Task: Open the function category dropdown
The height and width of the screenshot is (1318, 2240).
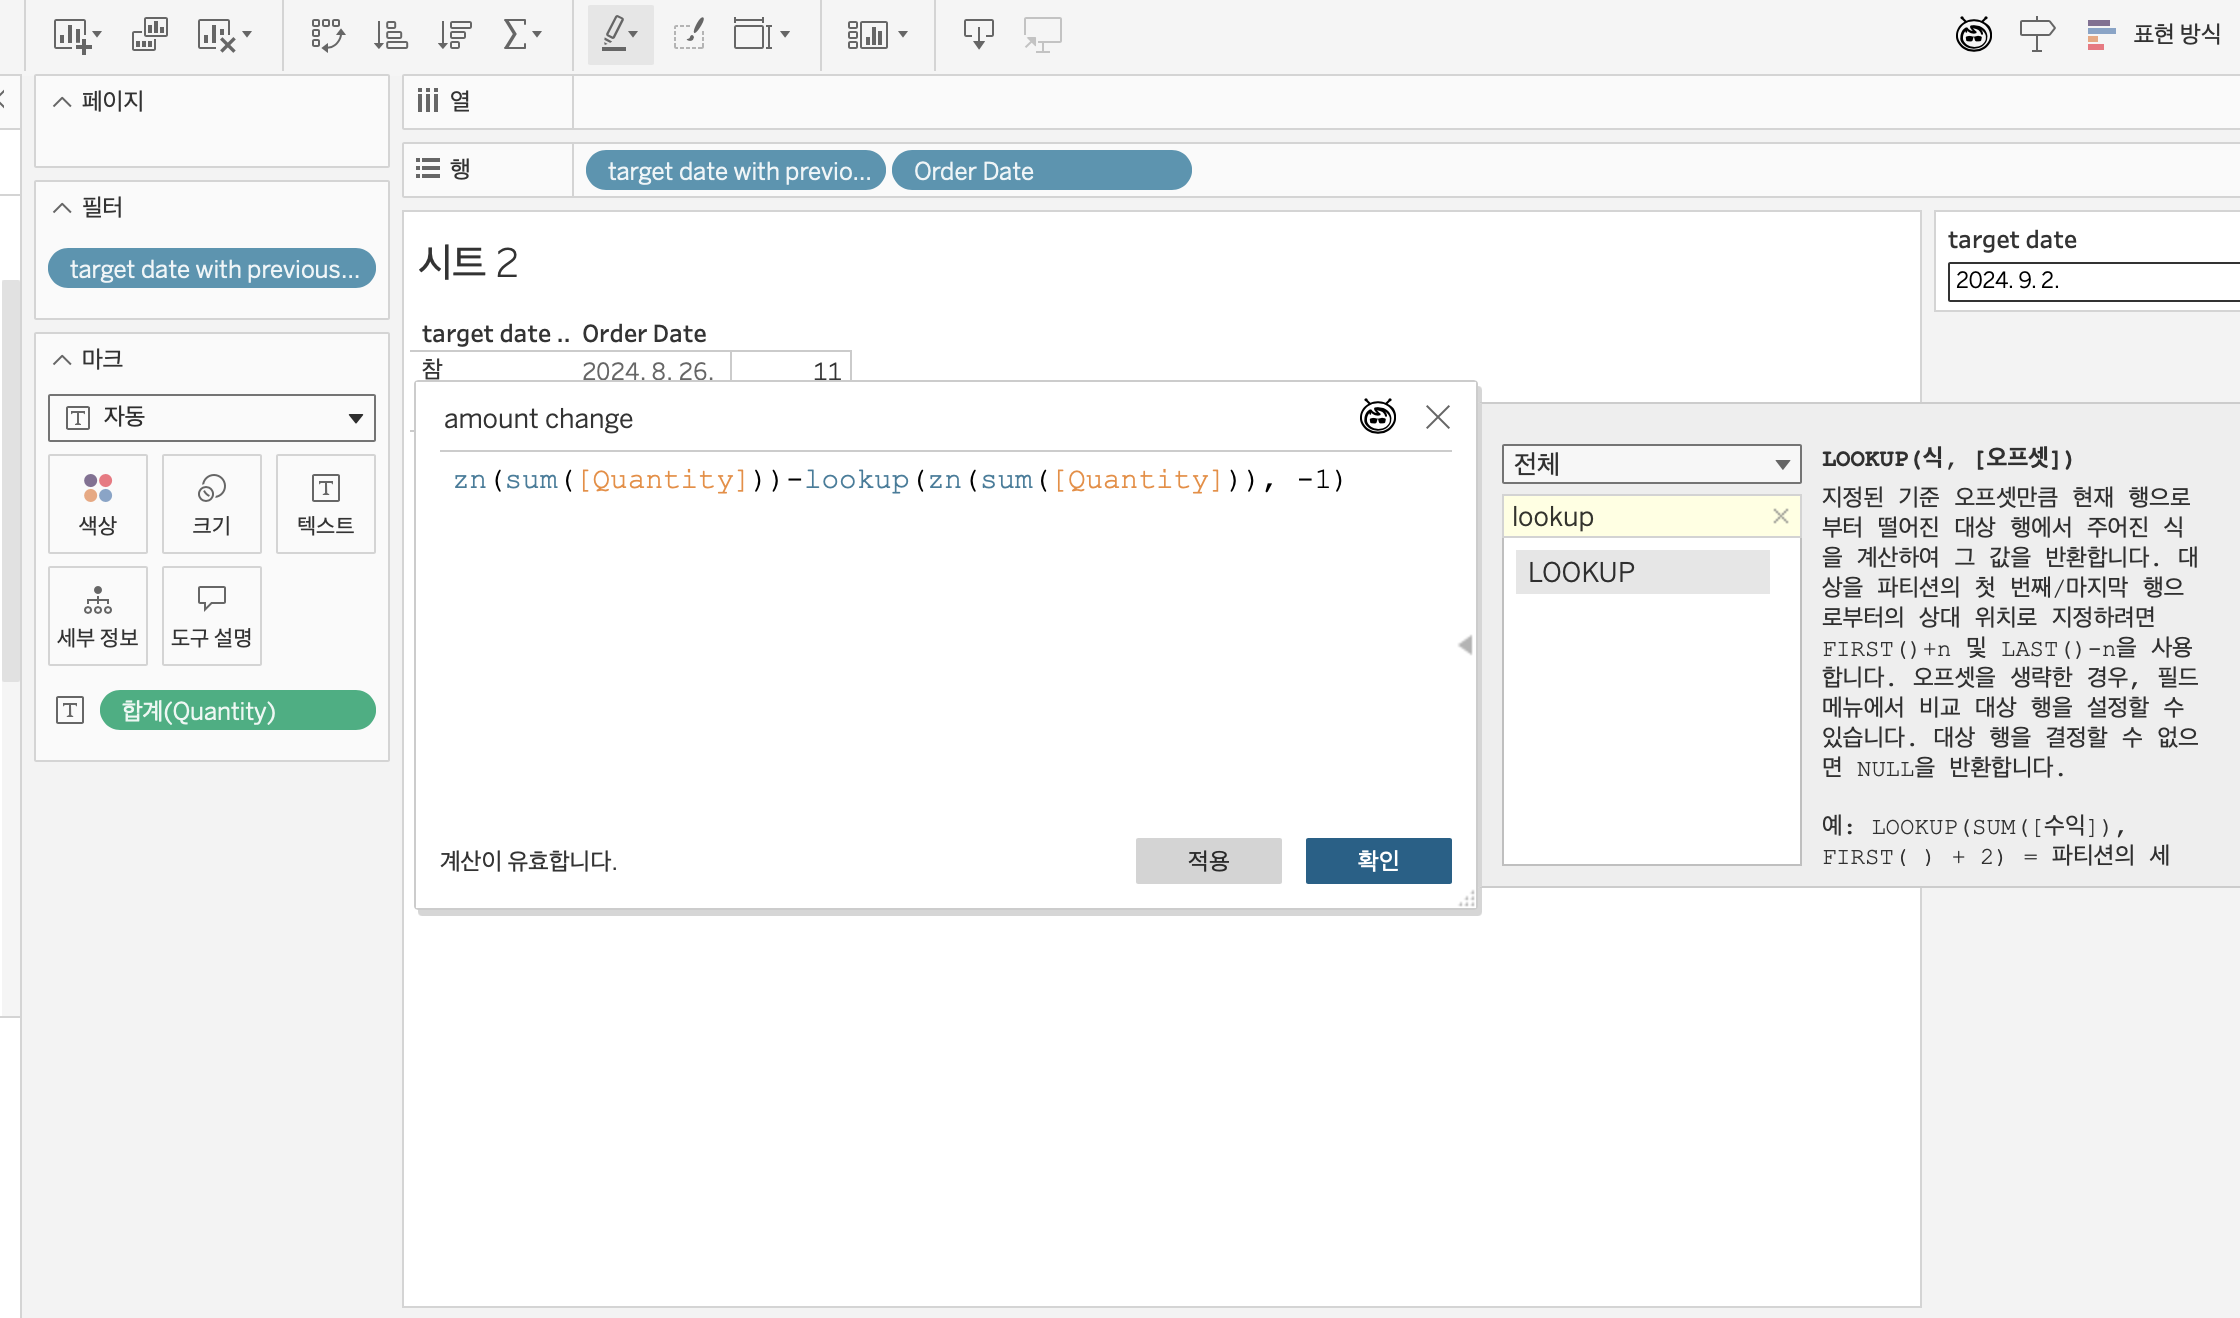Action: [1651, 464]
